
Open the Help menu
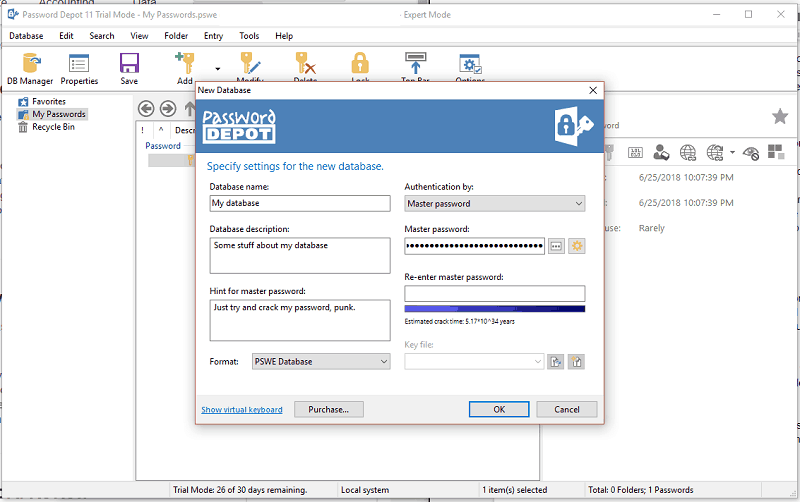coord(284,36)
